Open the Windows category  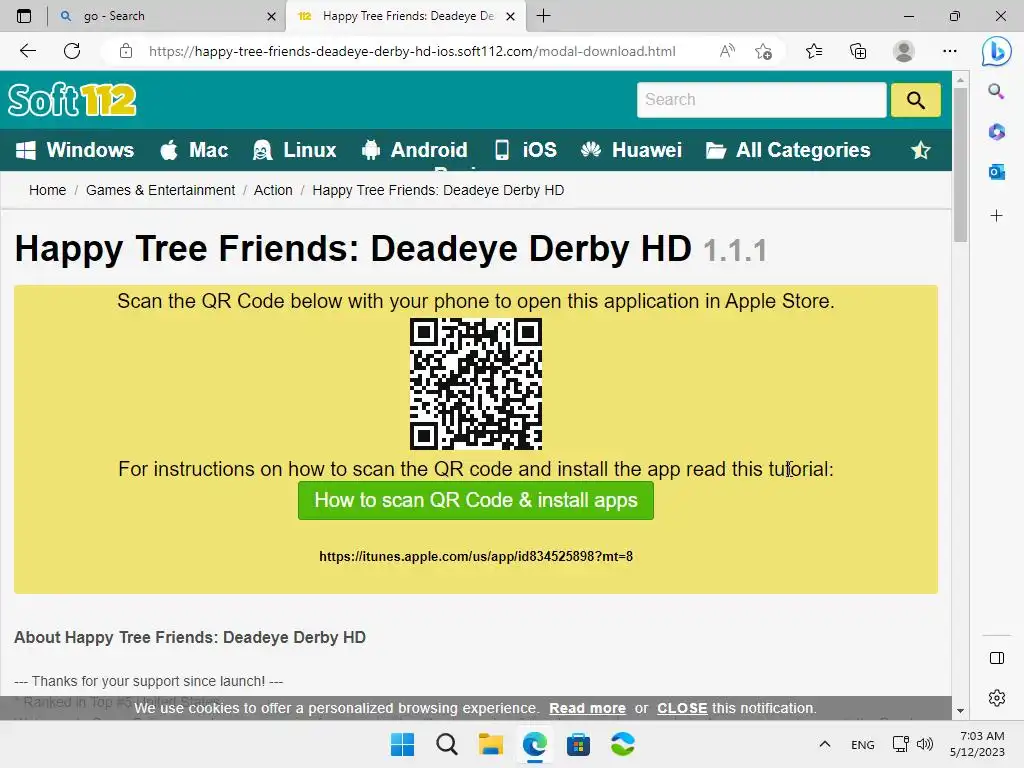(74, 150)
